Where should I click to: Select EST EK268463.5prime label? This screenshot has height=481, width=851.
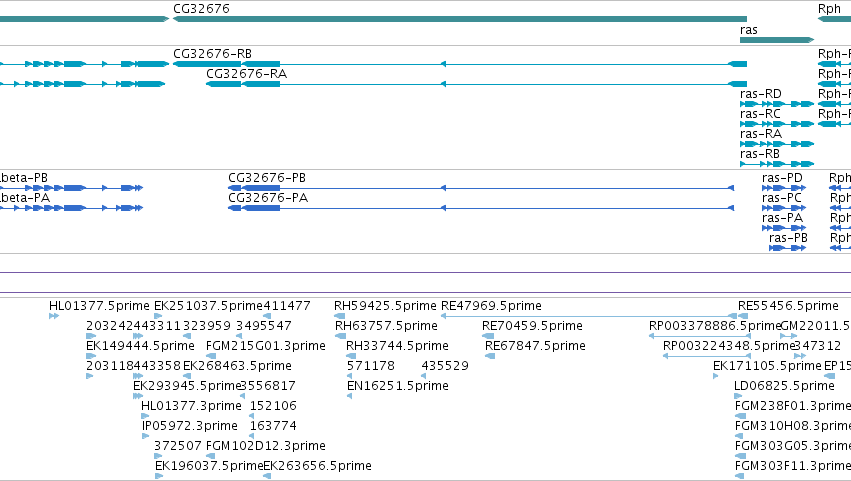(237, 366)
